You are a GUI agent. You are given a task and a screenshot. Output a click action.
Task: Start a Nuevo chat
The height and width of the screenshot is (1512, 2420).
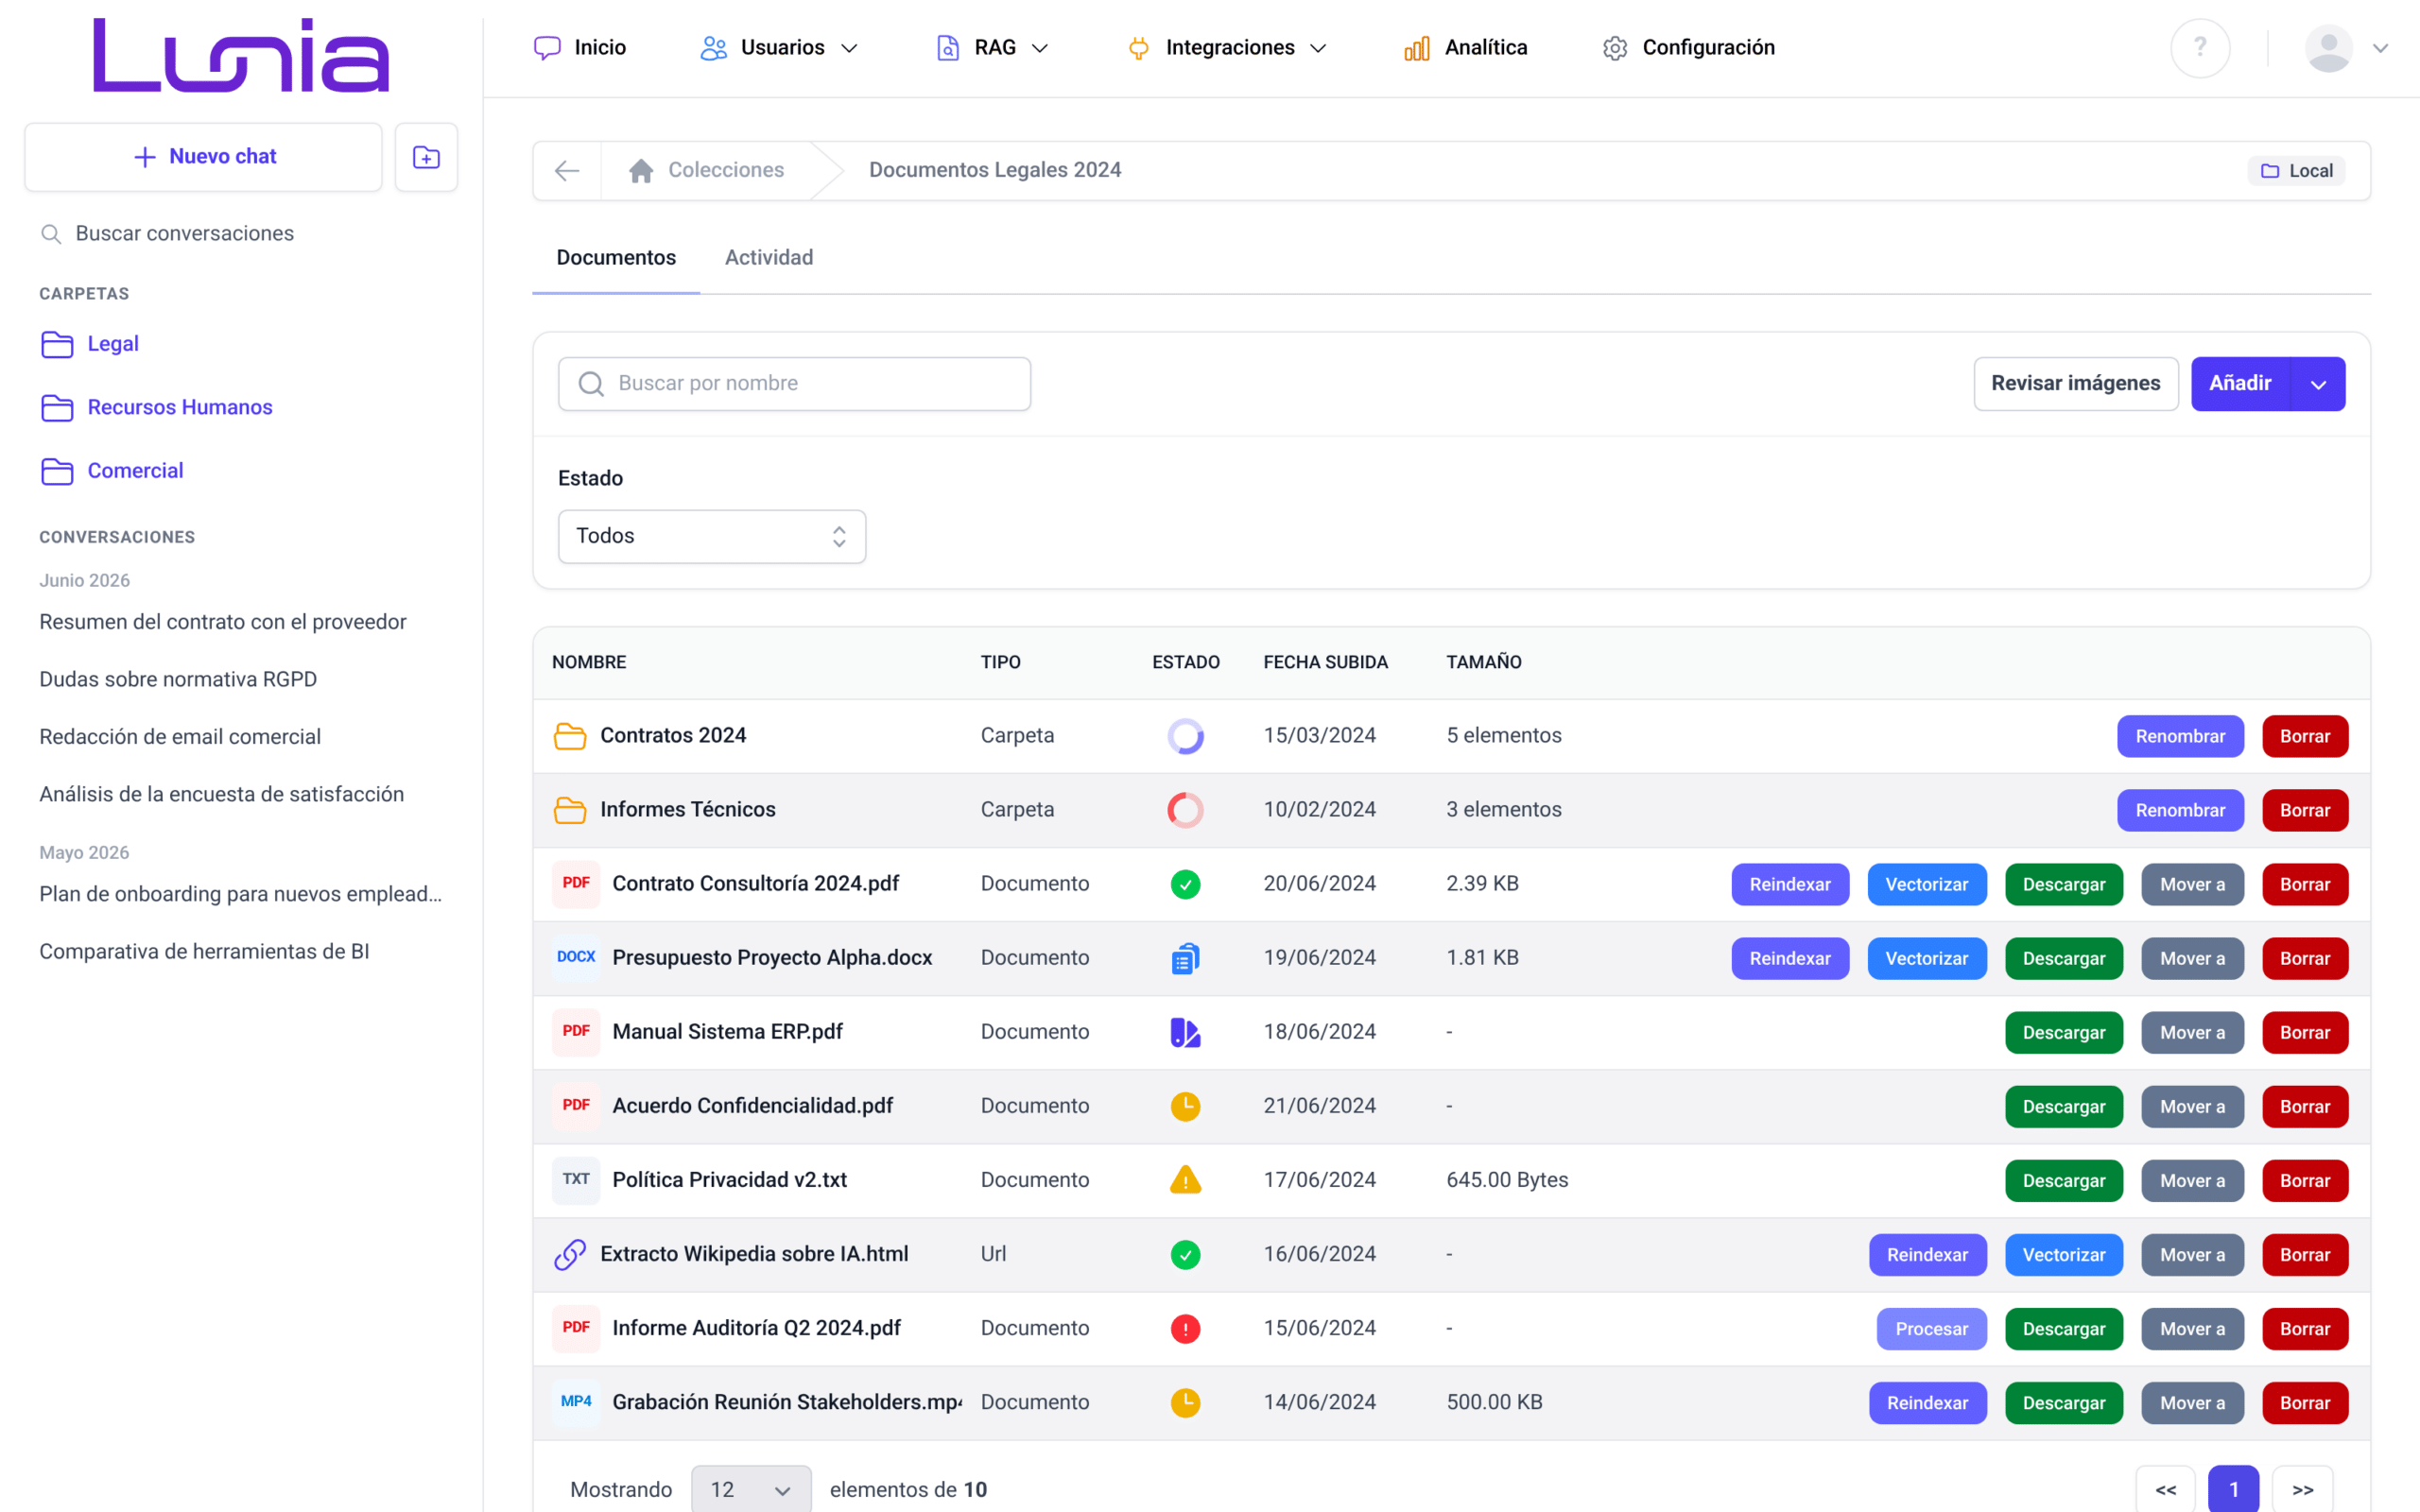(x=204, y=157)
